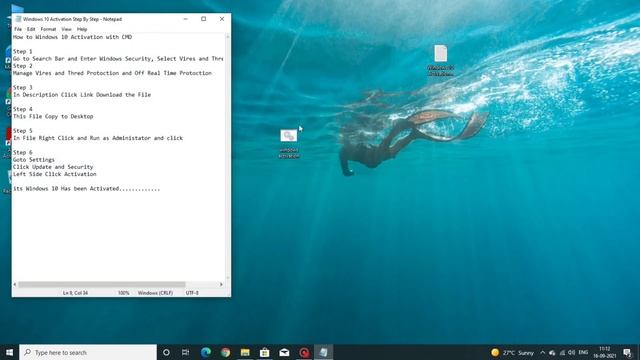Click the 'Step 3' line in Notepad

click(22, 87)
